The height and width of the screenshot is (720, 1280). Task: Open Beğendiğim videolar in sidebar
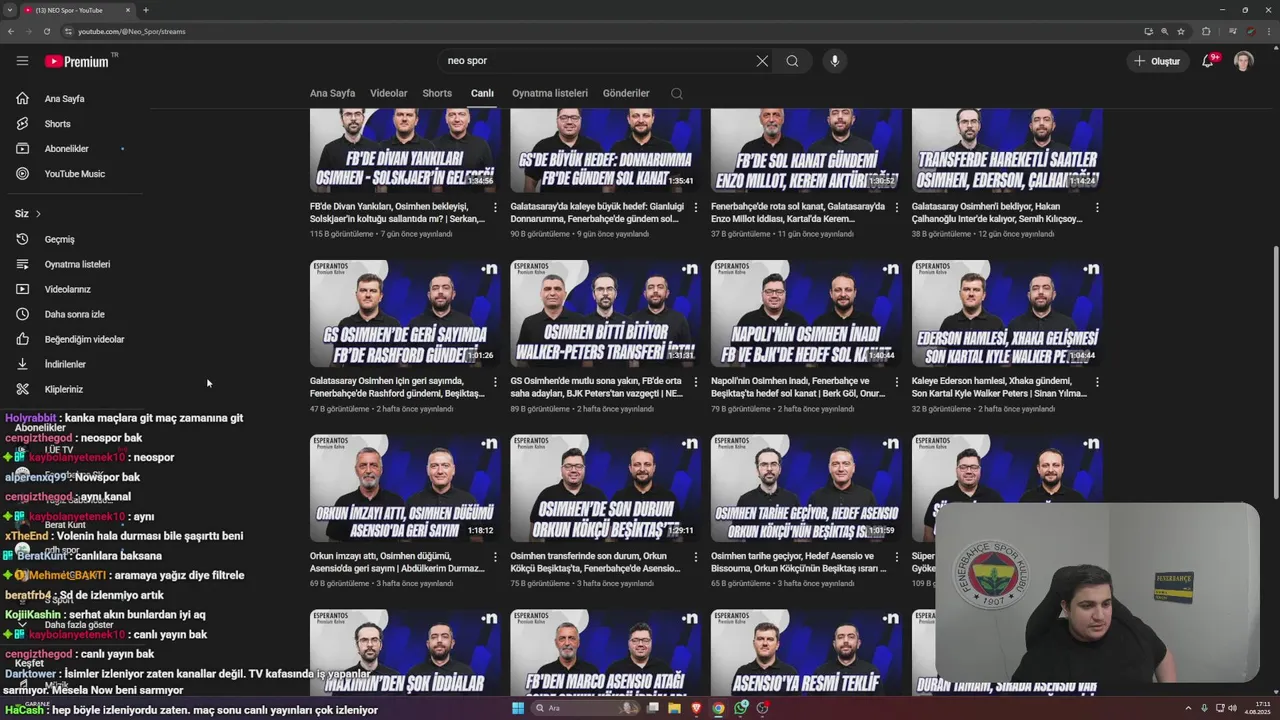pyautogui.click(x=84, y=339)
